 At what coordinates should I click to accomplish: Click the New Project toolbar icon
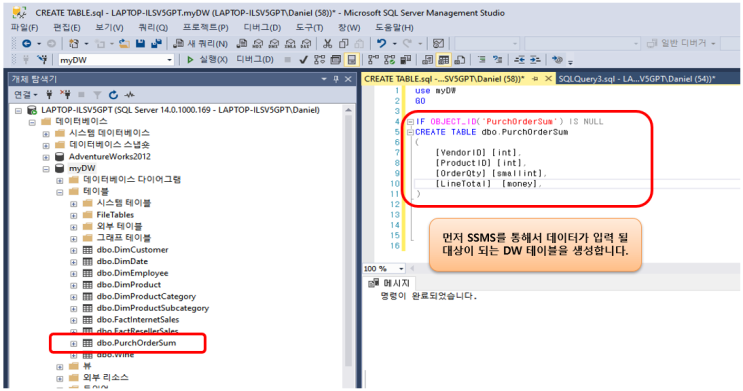[73, 44]
